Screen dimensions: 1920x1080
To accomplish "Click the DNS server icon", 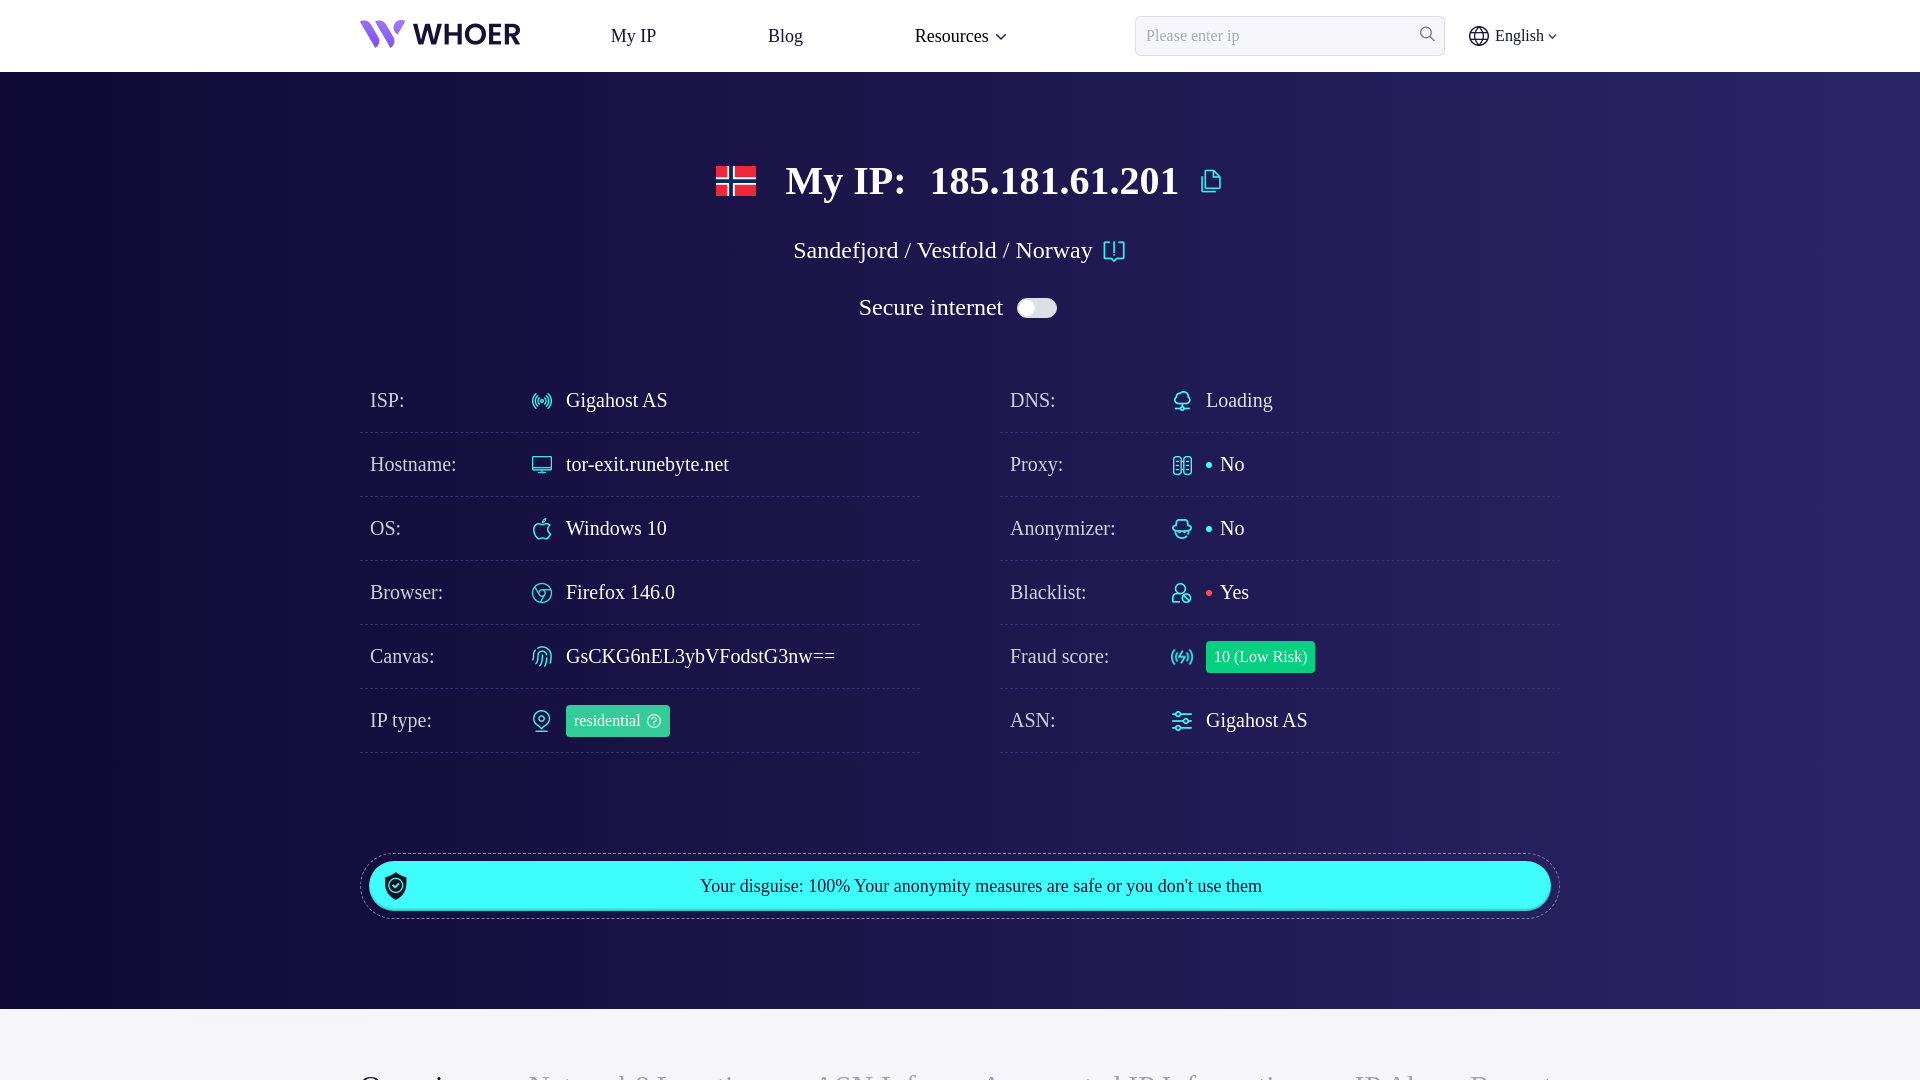I will (x=1182, y=401).
